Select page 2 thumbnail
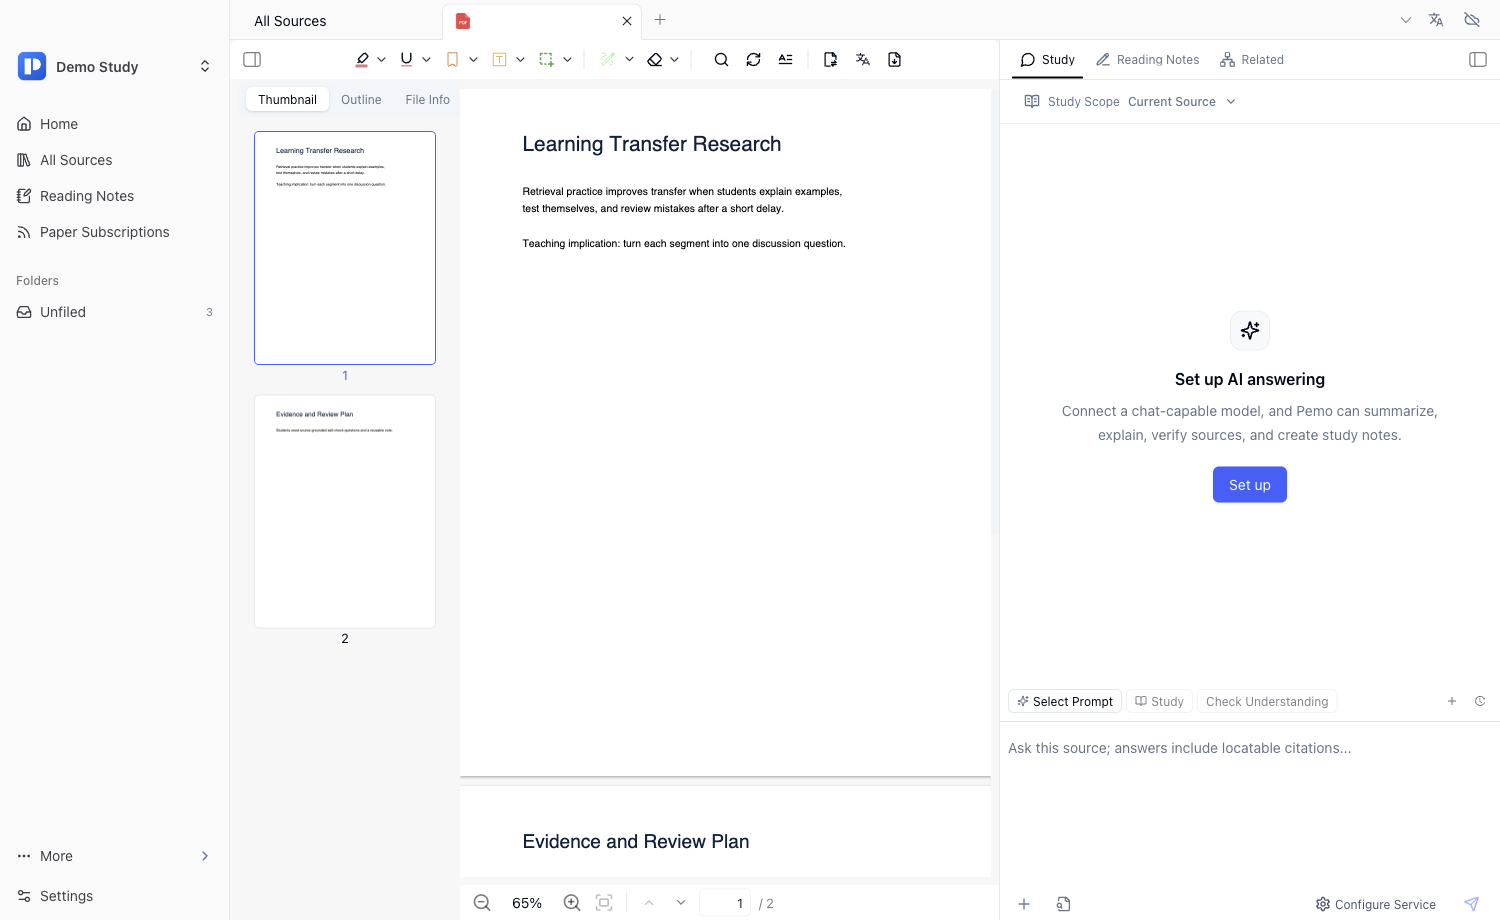This screenshot has width=1500, height=920. click(x=345, y=511)
